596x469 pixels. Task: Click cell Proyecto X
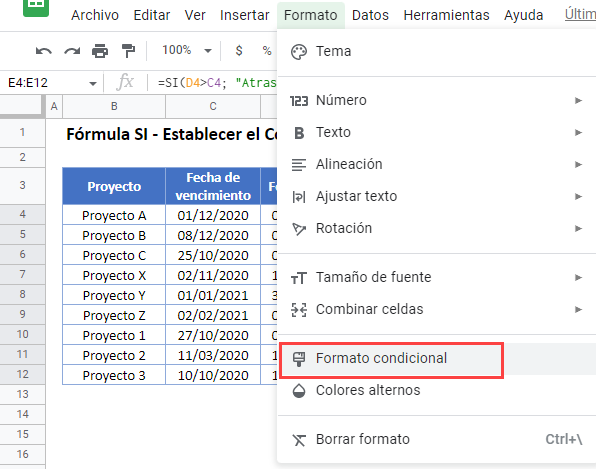click(114, 275)
